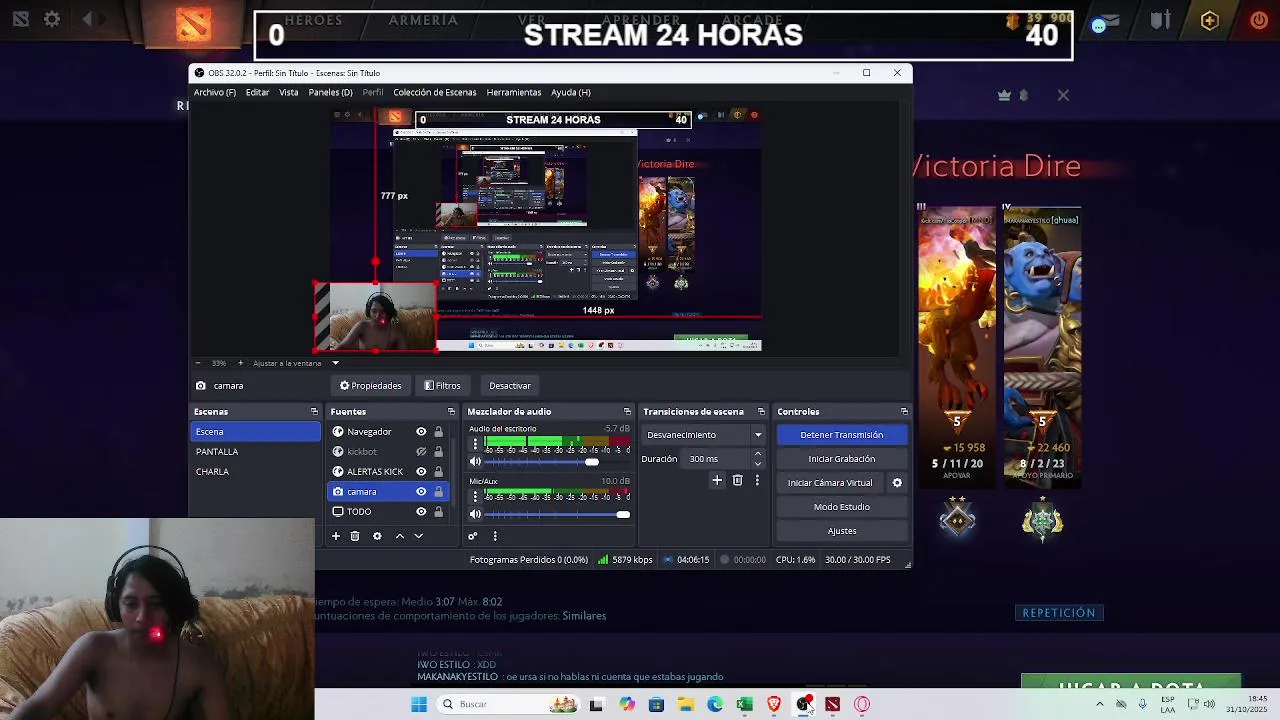The height and width of the screenshot is (720, 1280).
Task: Open the Vista menu
Action: (x=288, y=92)
